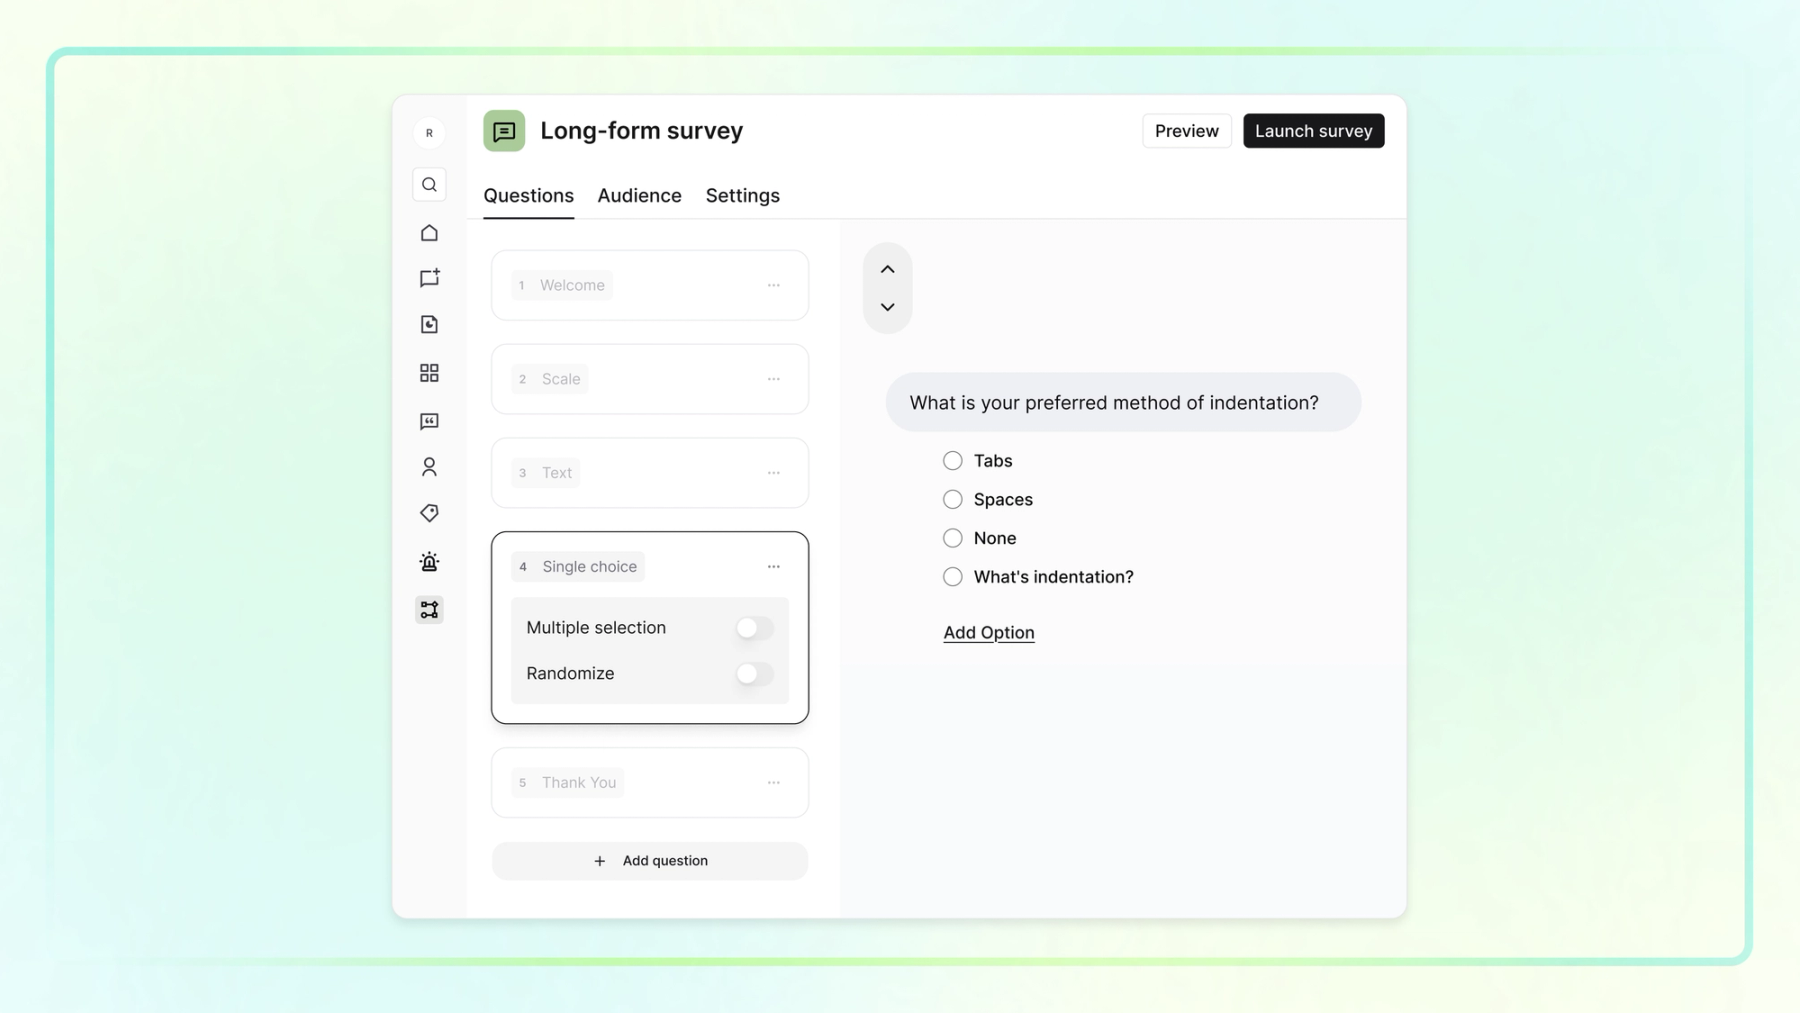This screenshot has height=1013, width=1800.
Task: Open the quote feedback icon
Action: click(429, 421)
